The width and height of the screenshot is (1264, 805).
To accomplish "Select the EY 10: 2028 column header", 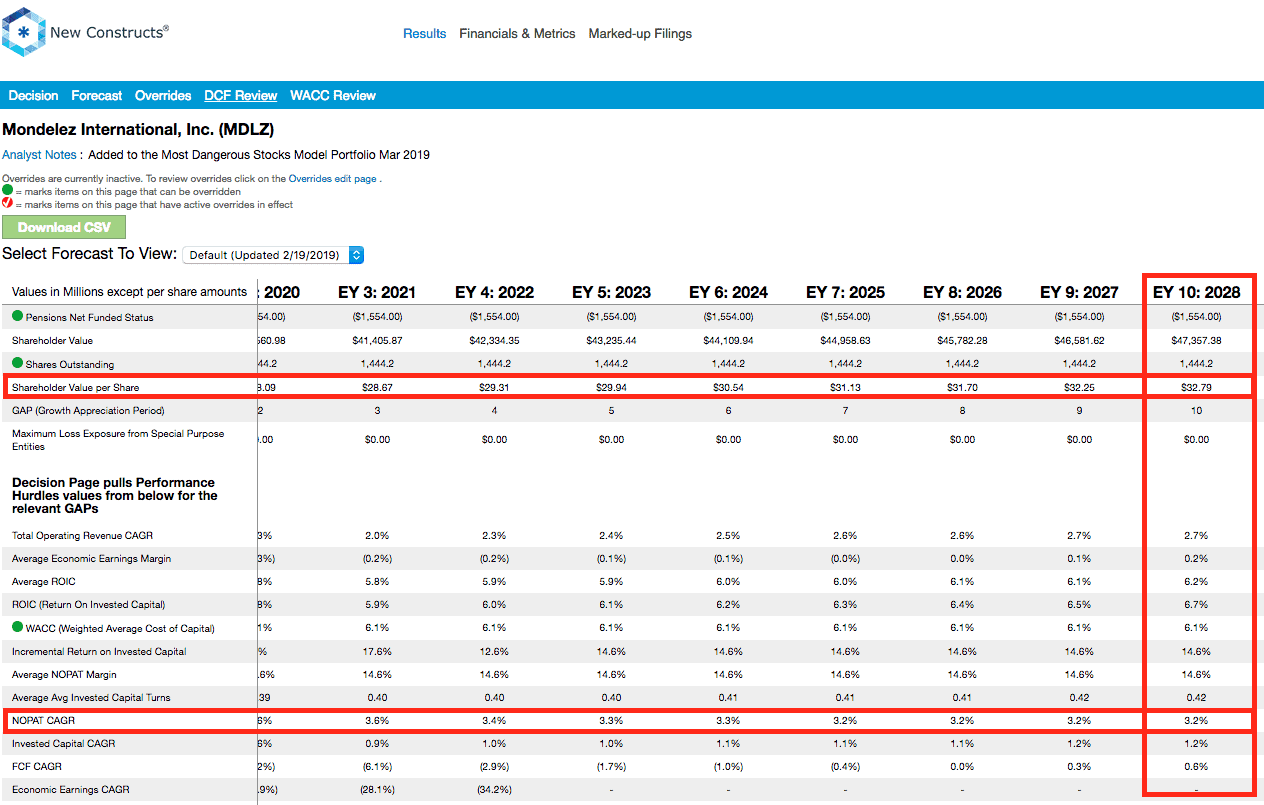I will pyautogui.click(x=1196, y=293).
